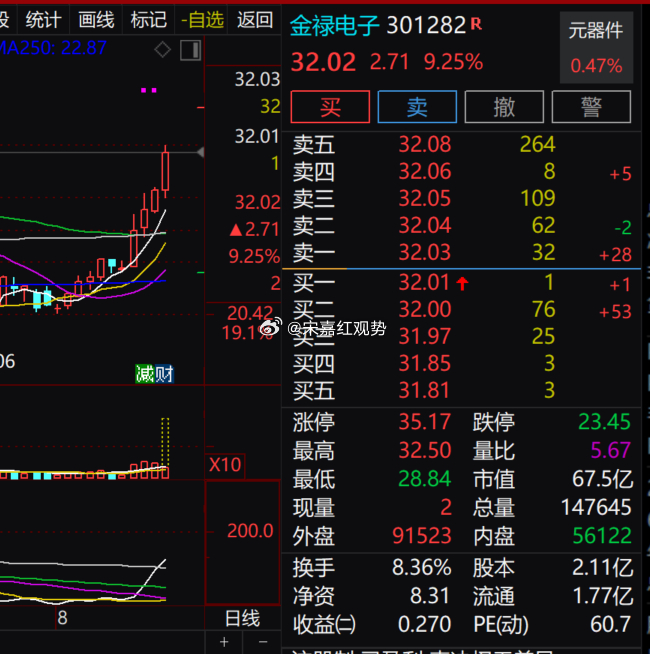Select the 日线 period label

[x=242, y=618]
